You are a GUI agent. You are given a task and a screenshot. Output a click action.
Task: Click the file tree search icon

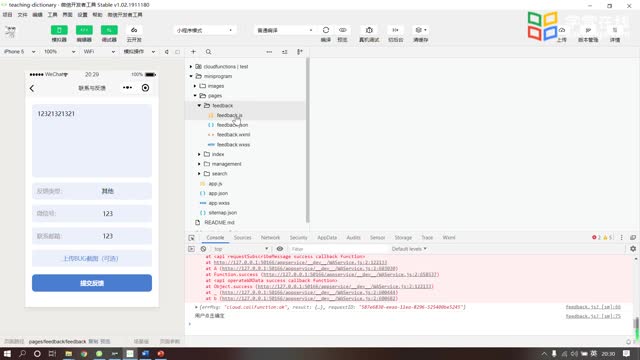209,52
